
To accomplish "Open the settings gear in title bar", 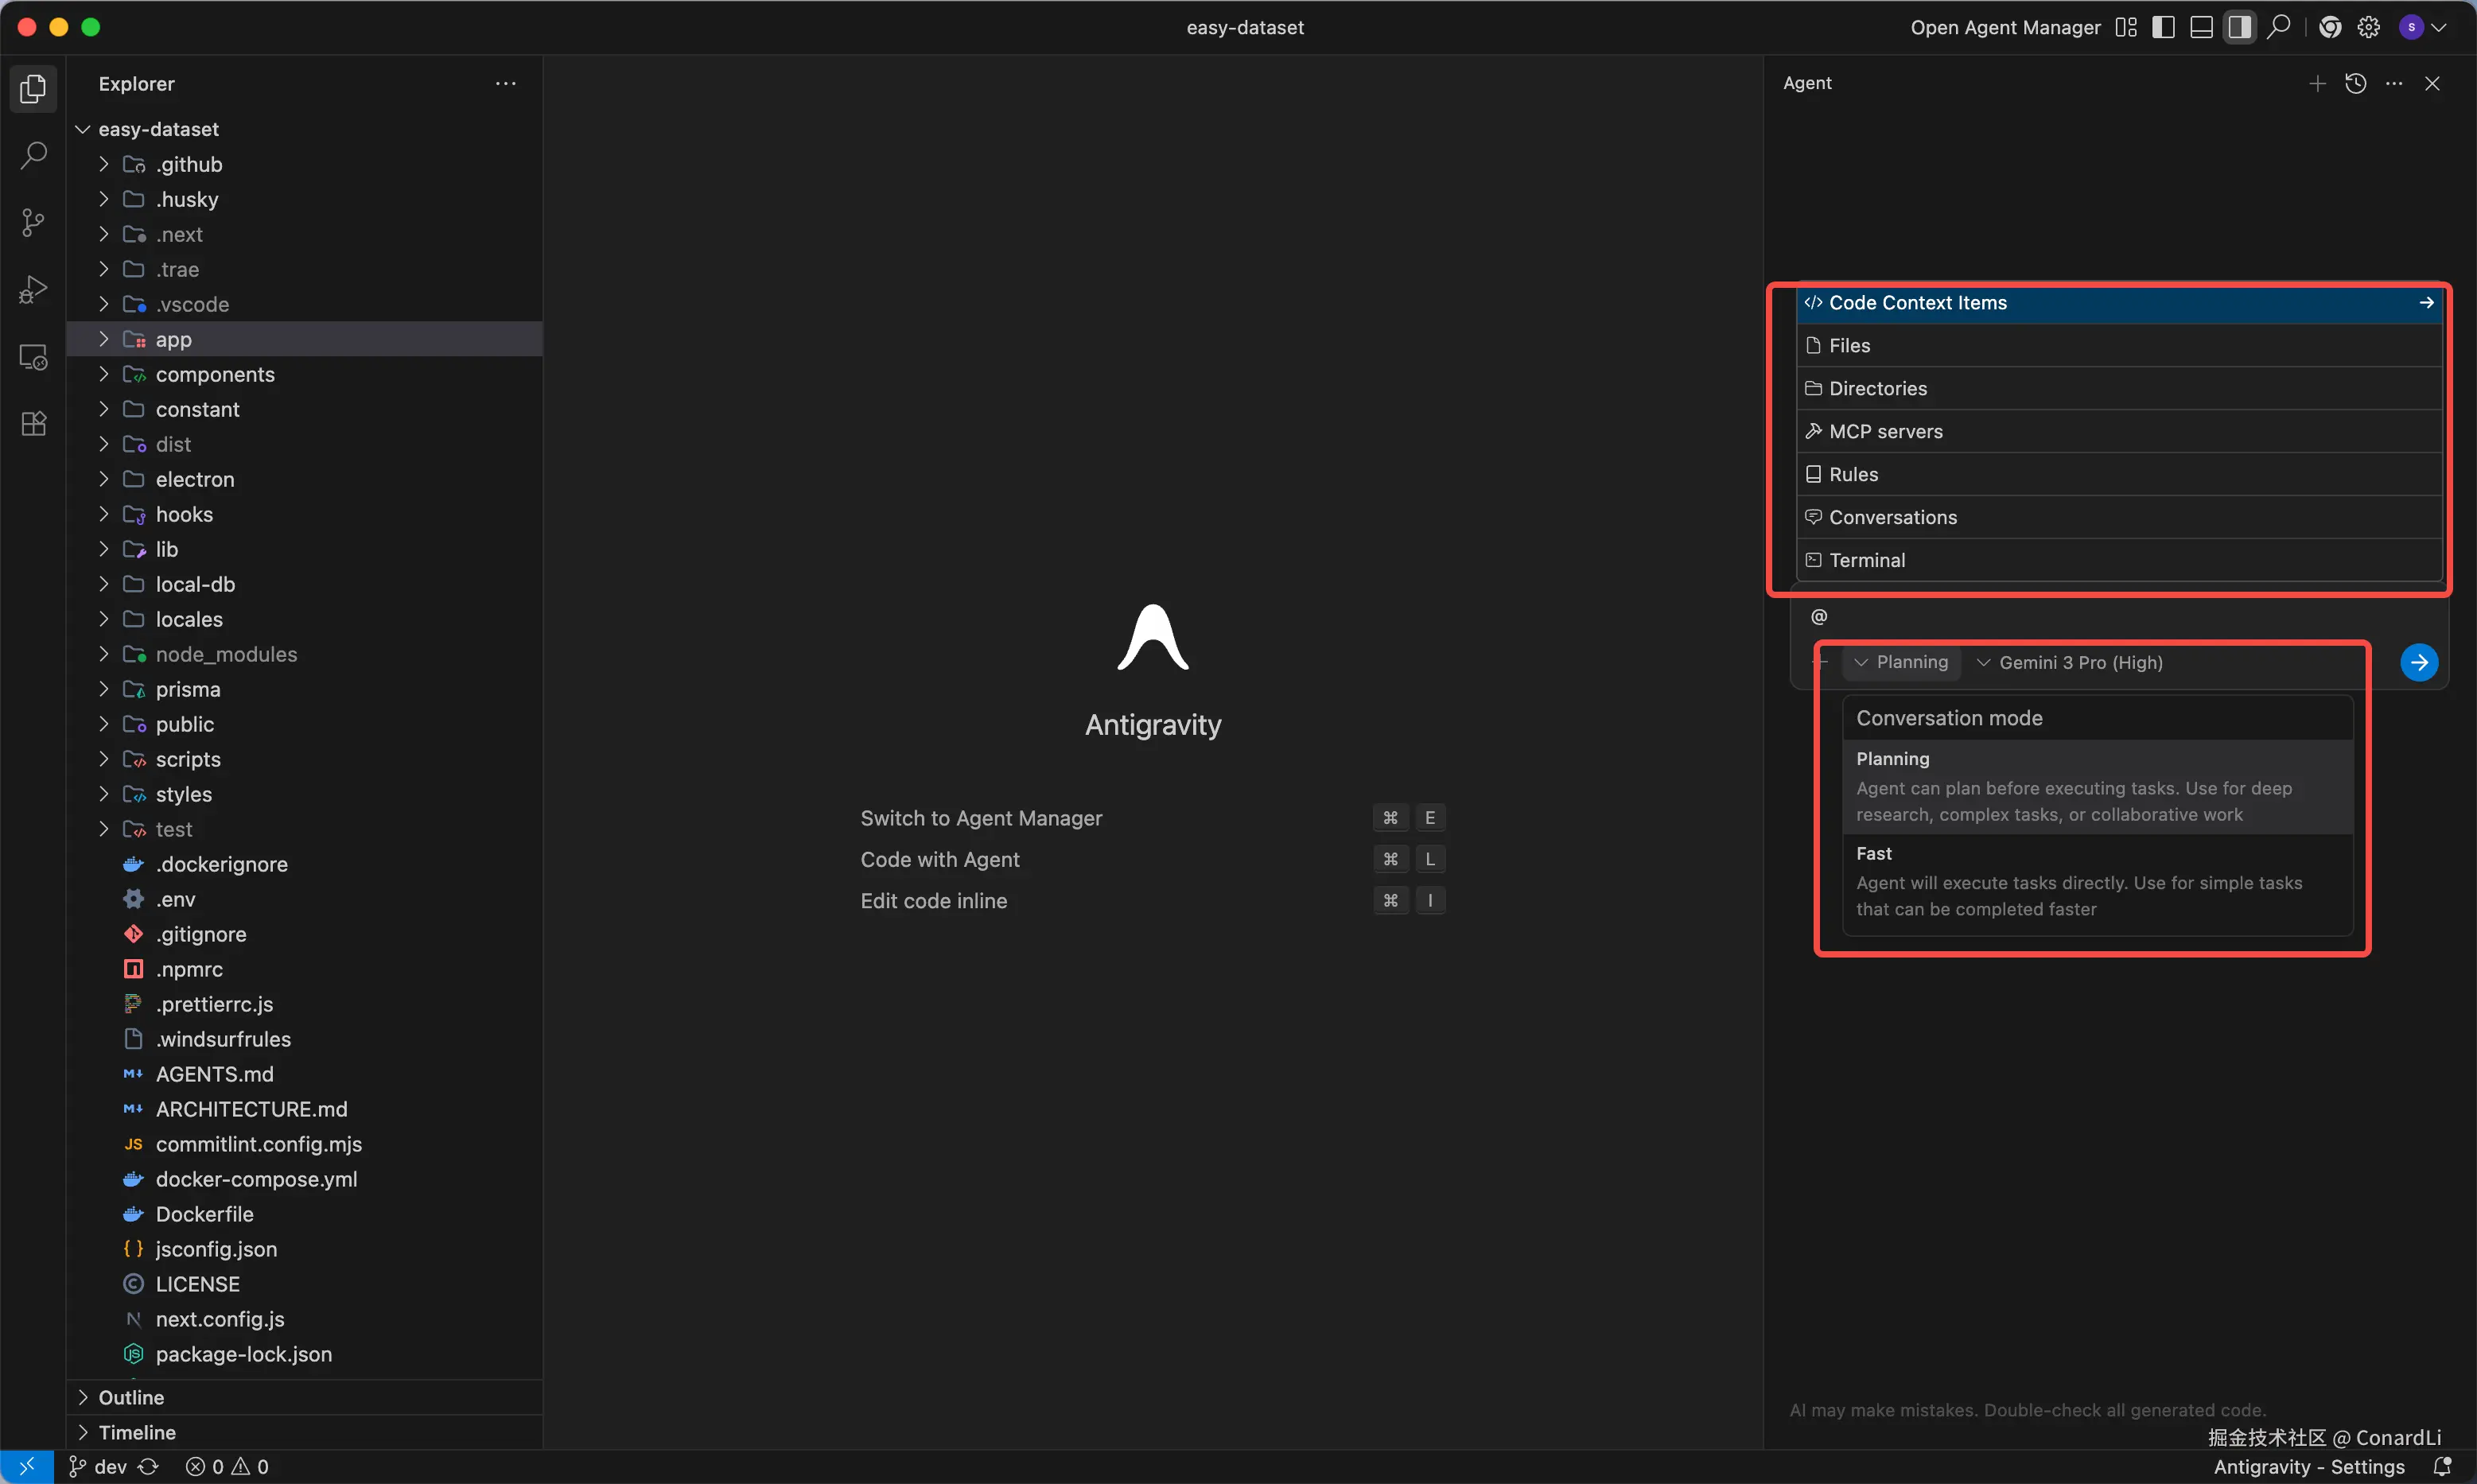I will pos(2368,28).
